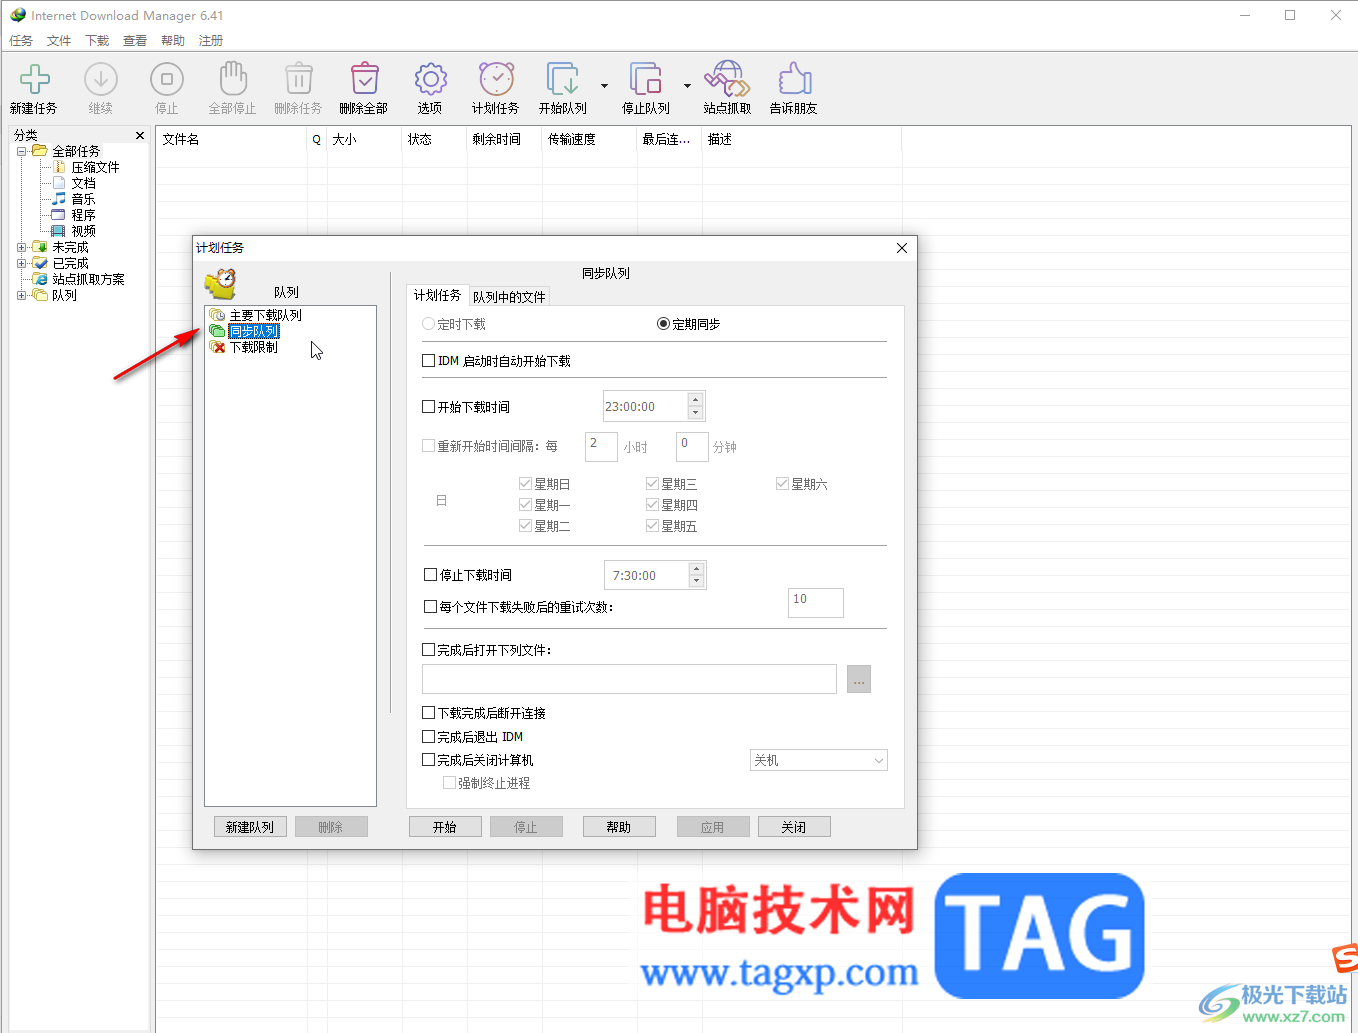Expand the 已完成 tree node
The image size is (1358, 1033).
pyautogui.click(x=22, y=263)
